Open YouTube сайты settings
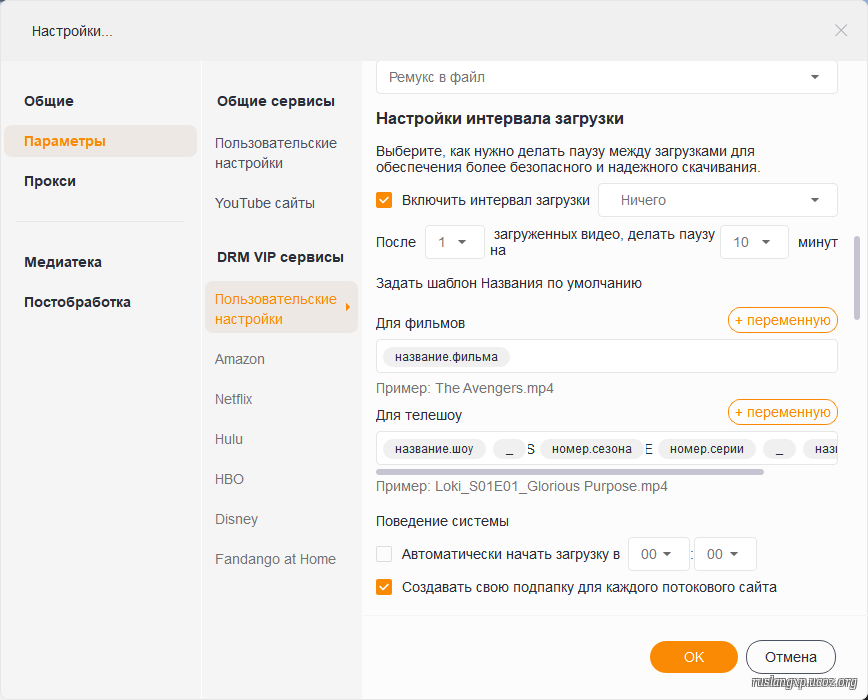 [x=265, y=203]
